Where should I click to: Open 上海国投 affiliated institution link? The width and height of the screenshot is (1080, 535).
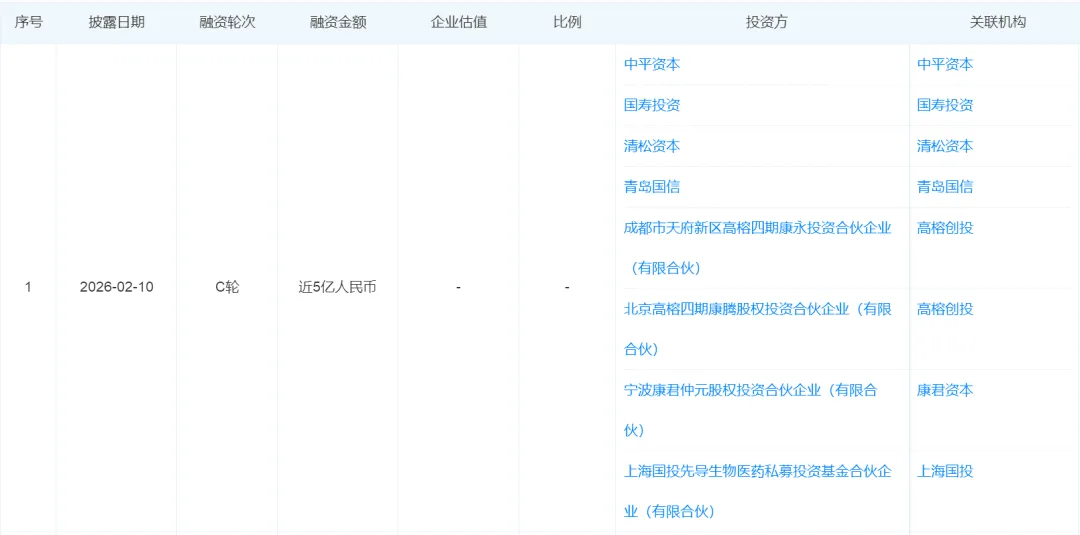pyautogui.click(x=945, y=472)
